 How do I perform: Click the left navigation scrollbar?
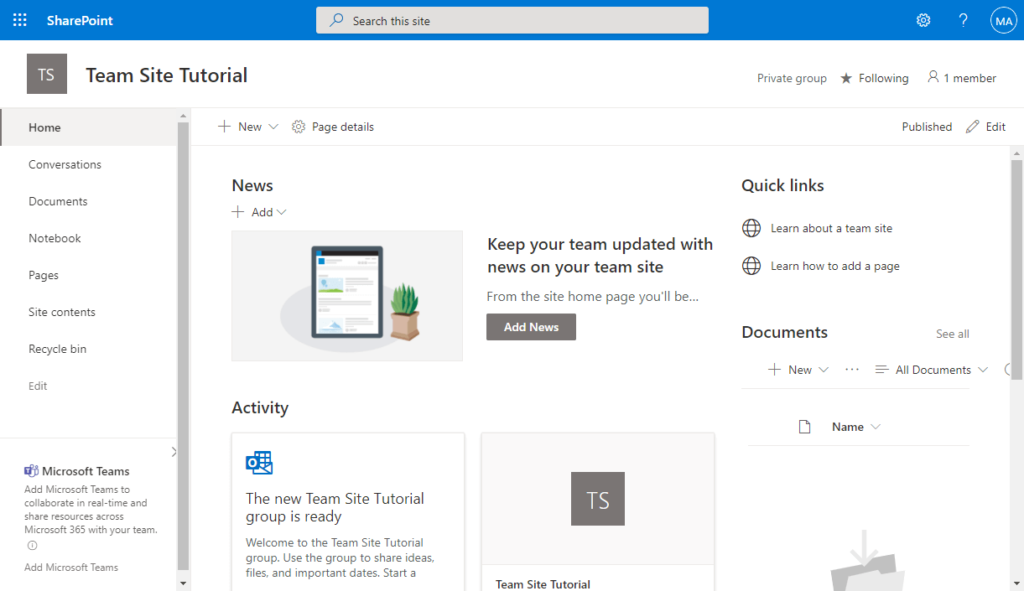click(x=183, y=346)
